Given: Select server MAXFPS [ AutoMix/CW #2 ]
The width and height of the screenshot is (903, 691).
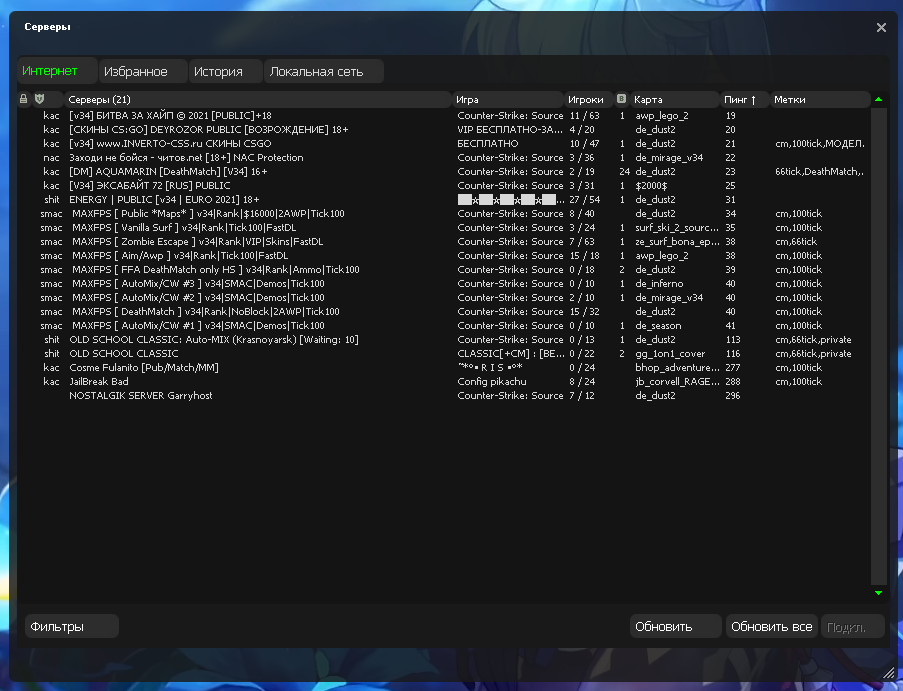Looking at the screenshot, I should pos(443,298).
